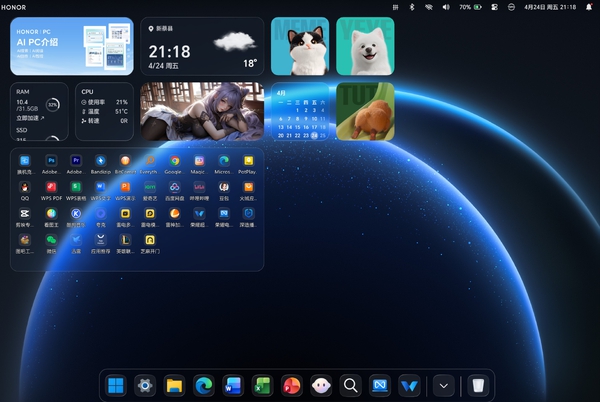Open the 芝麻开门 app icon
The height and width of the screenshot is (402, 600).
click(x=150, y=240)
